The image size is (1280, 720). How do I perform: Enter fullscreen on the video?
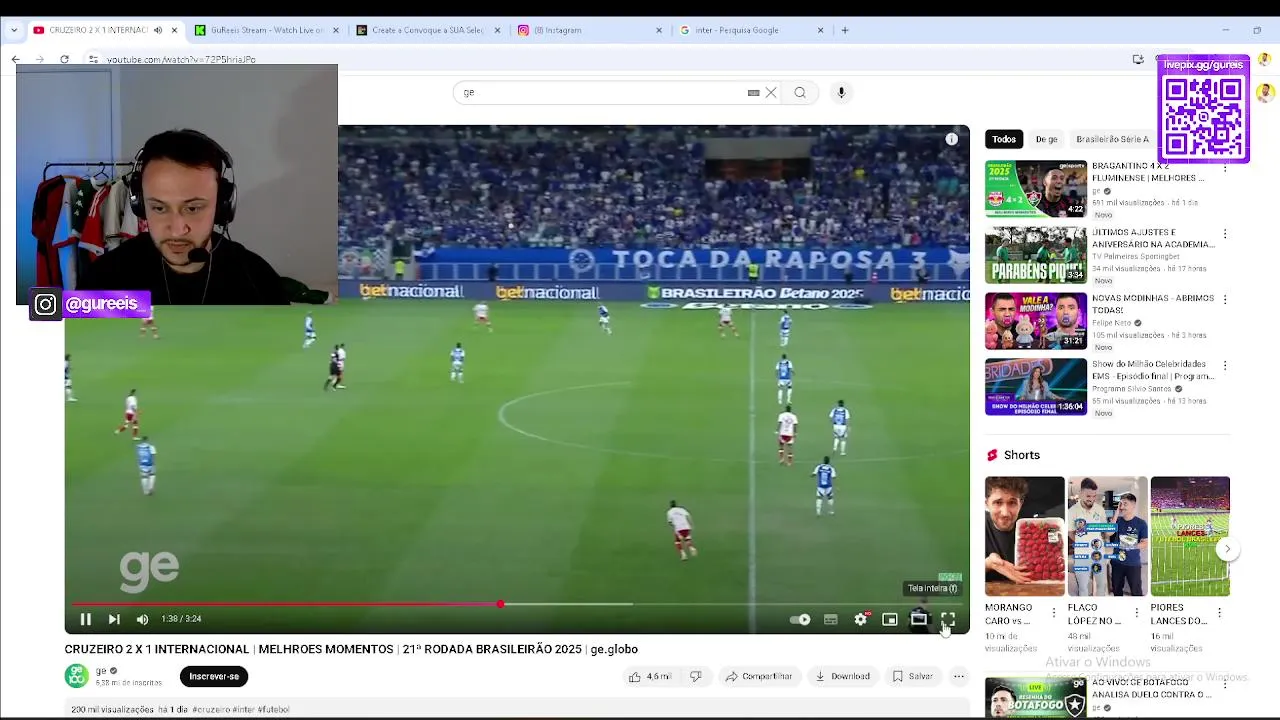tap(948, 620)
